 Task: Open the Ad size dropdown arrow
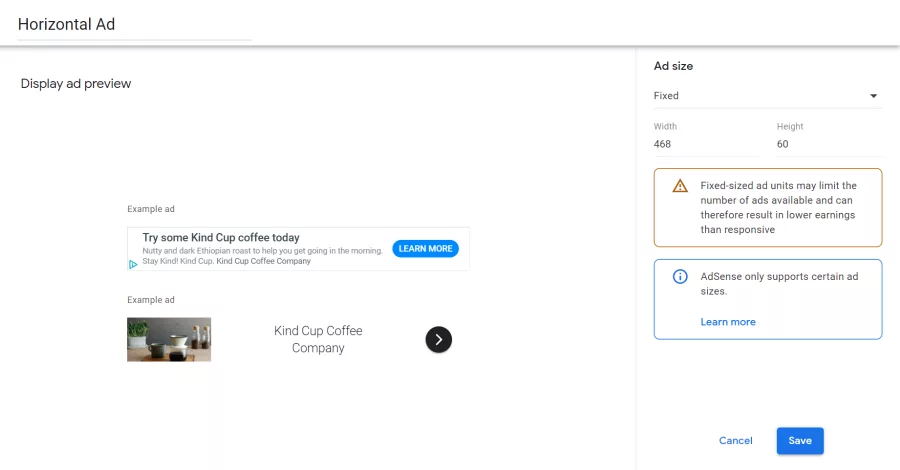point(873,96)
